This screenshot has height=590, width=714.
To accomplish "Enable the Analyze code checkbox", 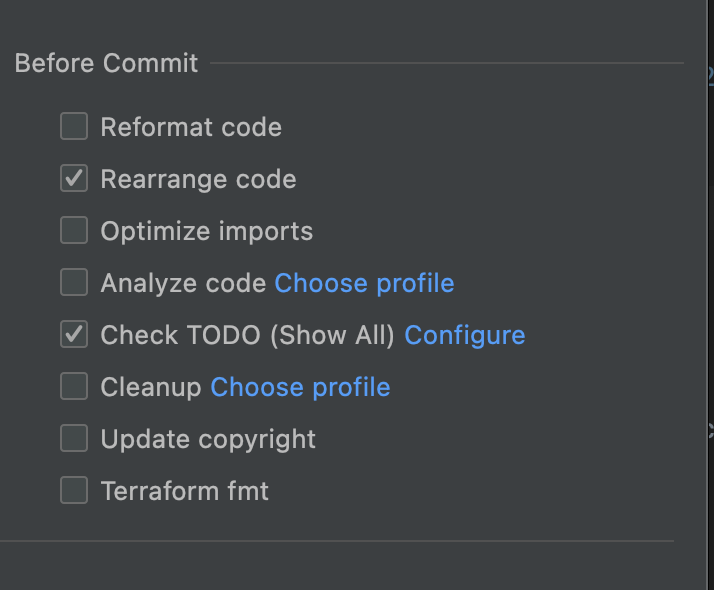I will pos(74,283).
